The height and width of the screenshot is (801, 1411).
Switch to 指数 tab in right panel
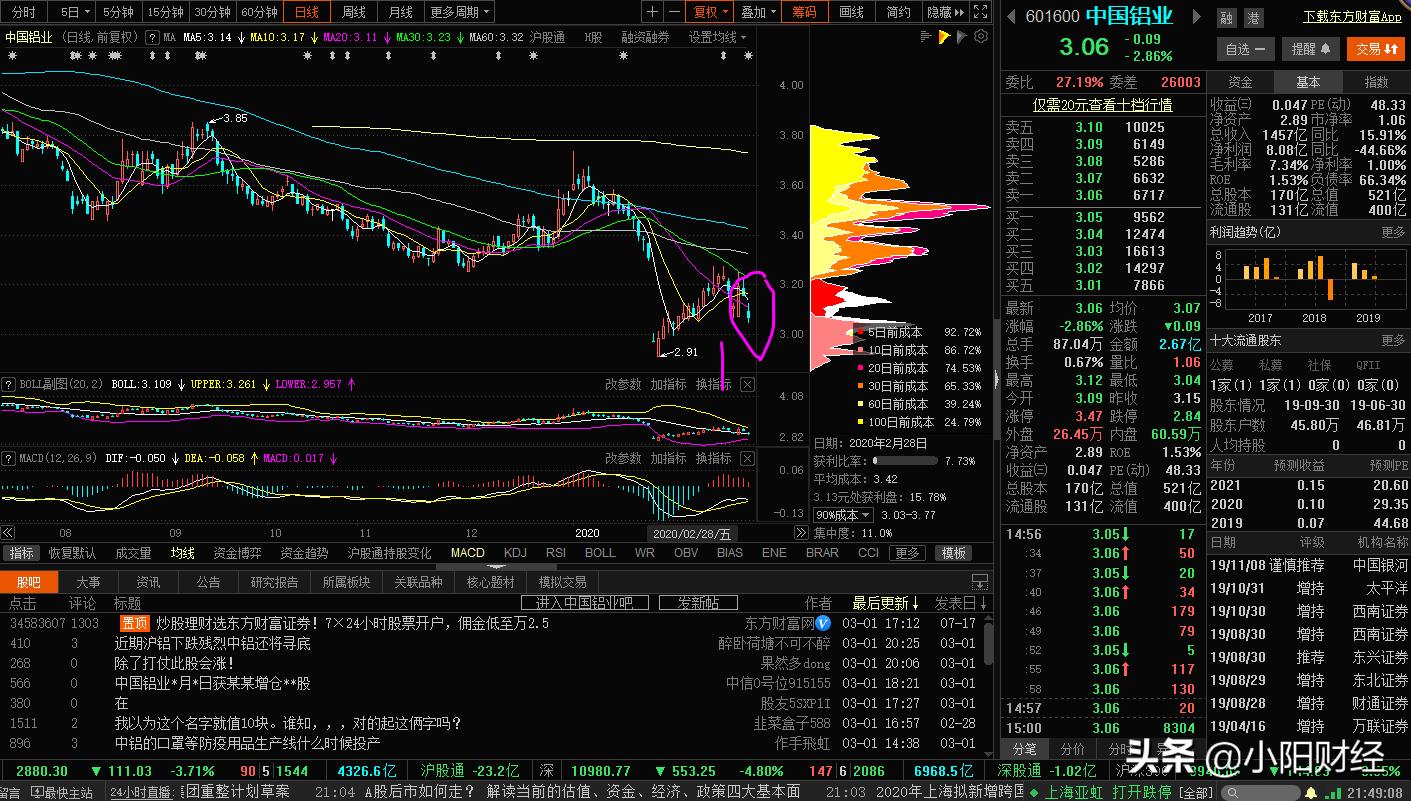pyautogui.click(x=1377, y=82)
